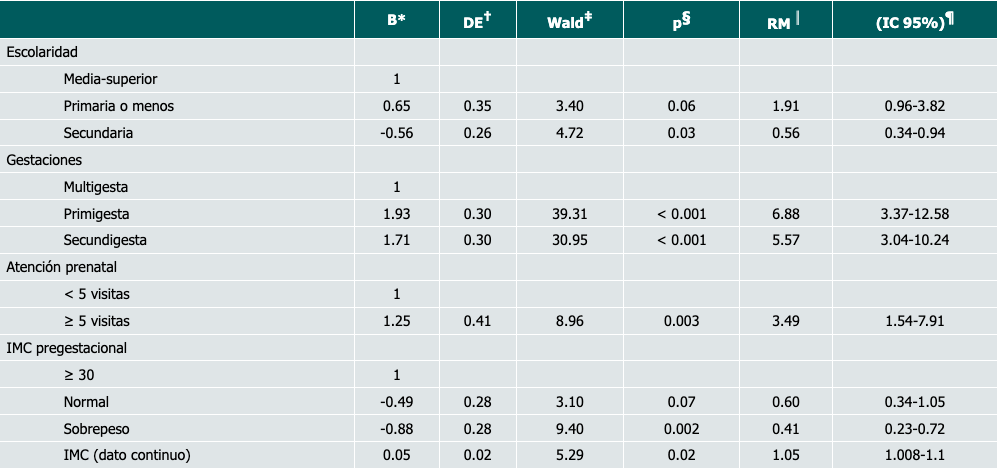Click the Secundigesta row label

coord(105,240)
